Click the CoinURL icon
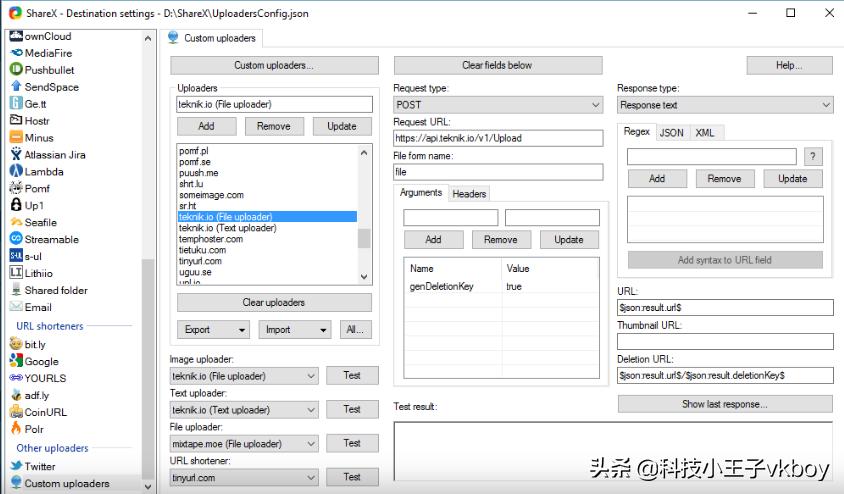844x494 pixels. (16, 412)
